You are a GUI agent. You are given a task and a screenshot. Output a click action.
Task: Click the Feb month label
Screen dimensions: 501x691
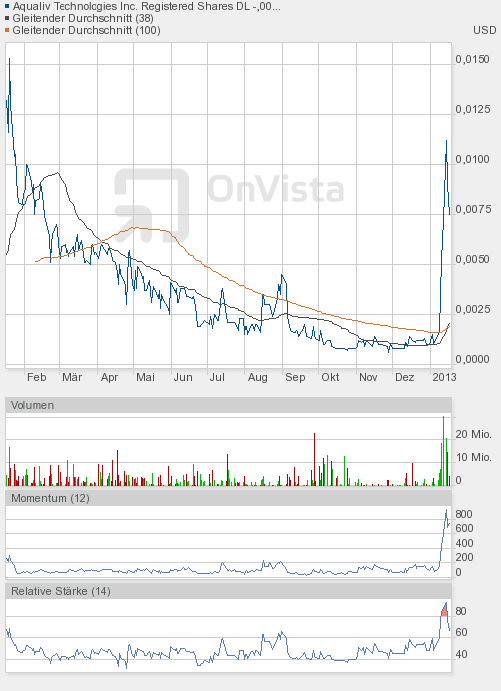37,377
